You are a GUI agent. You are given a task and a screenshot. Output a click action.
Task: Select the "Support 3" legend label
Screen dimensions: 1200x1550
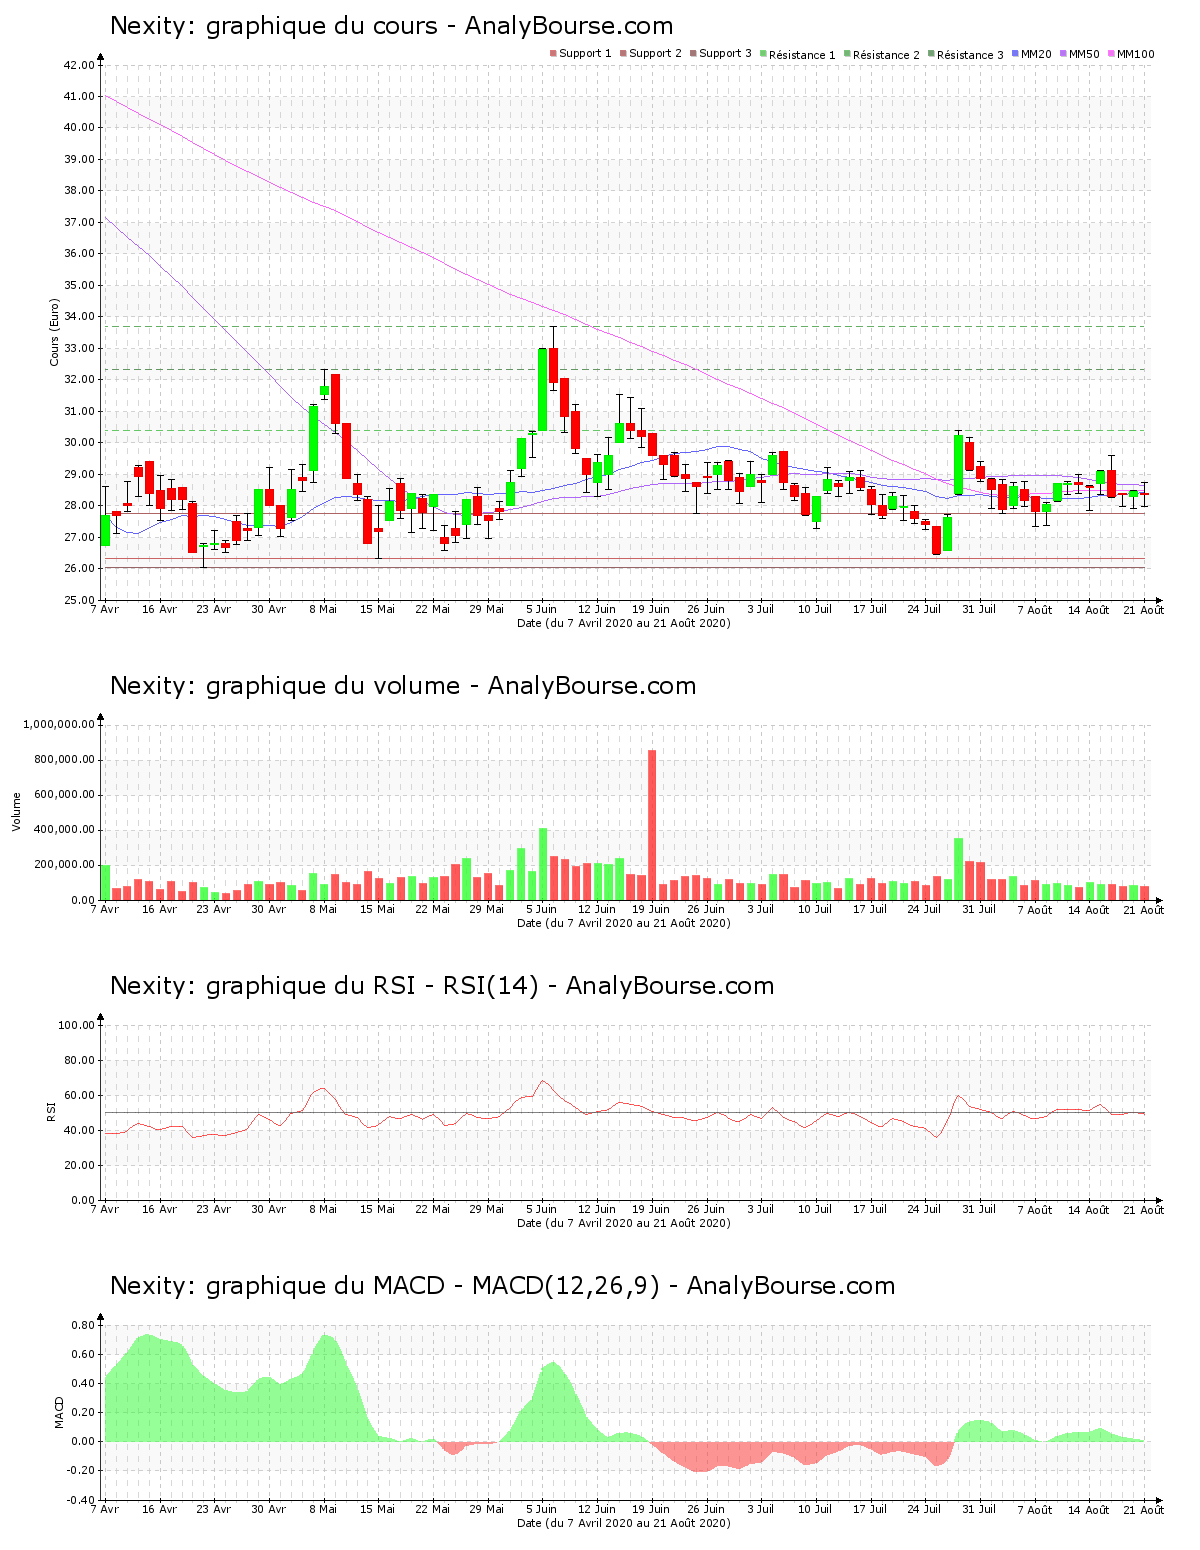click(725, 54)
